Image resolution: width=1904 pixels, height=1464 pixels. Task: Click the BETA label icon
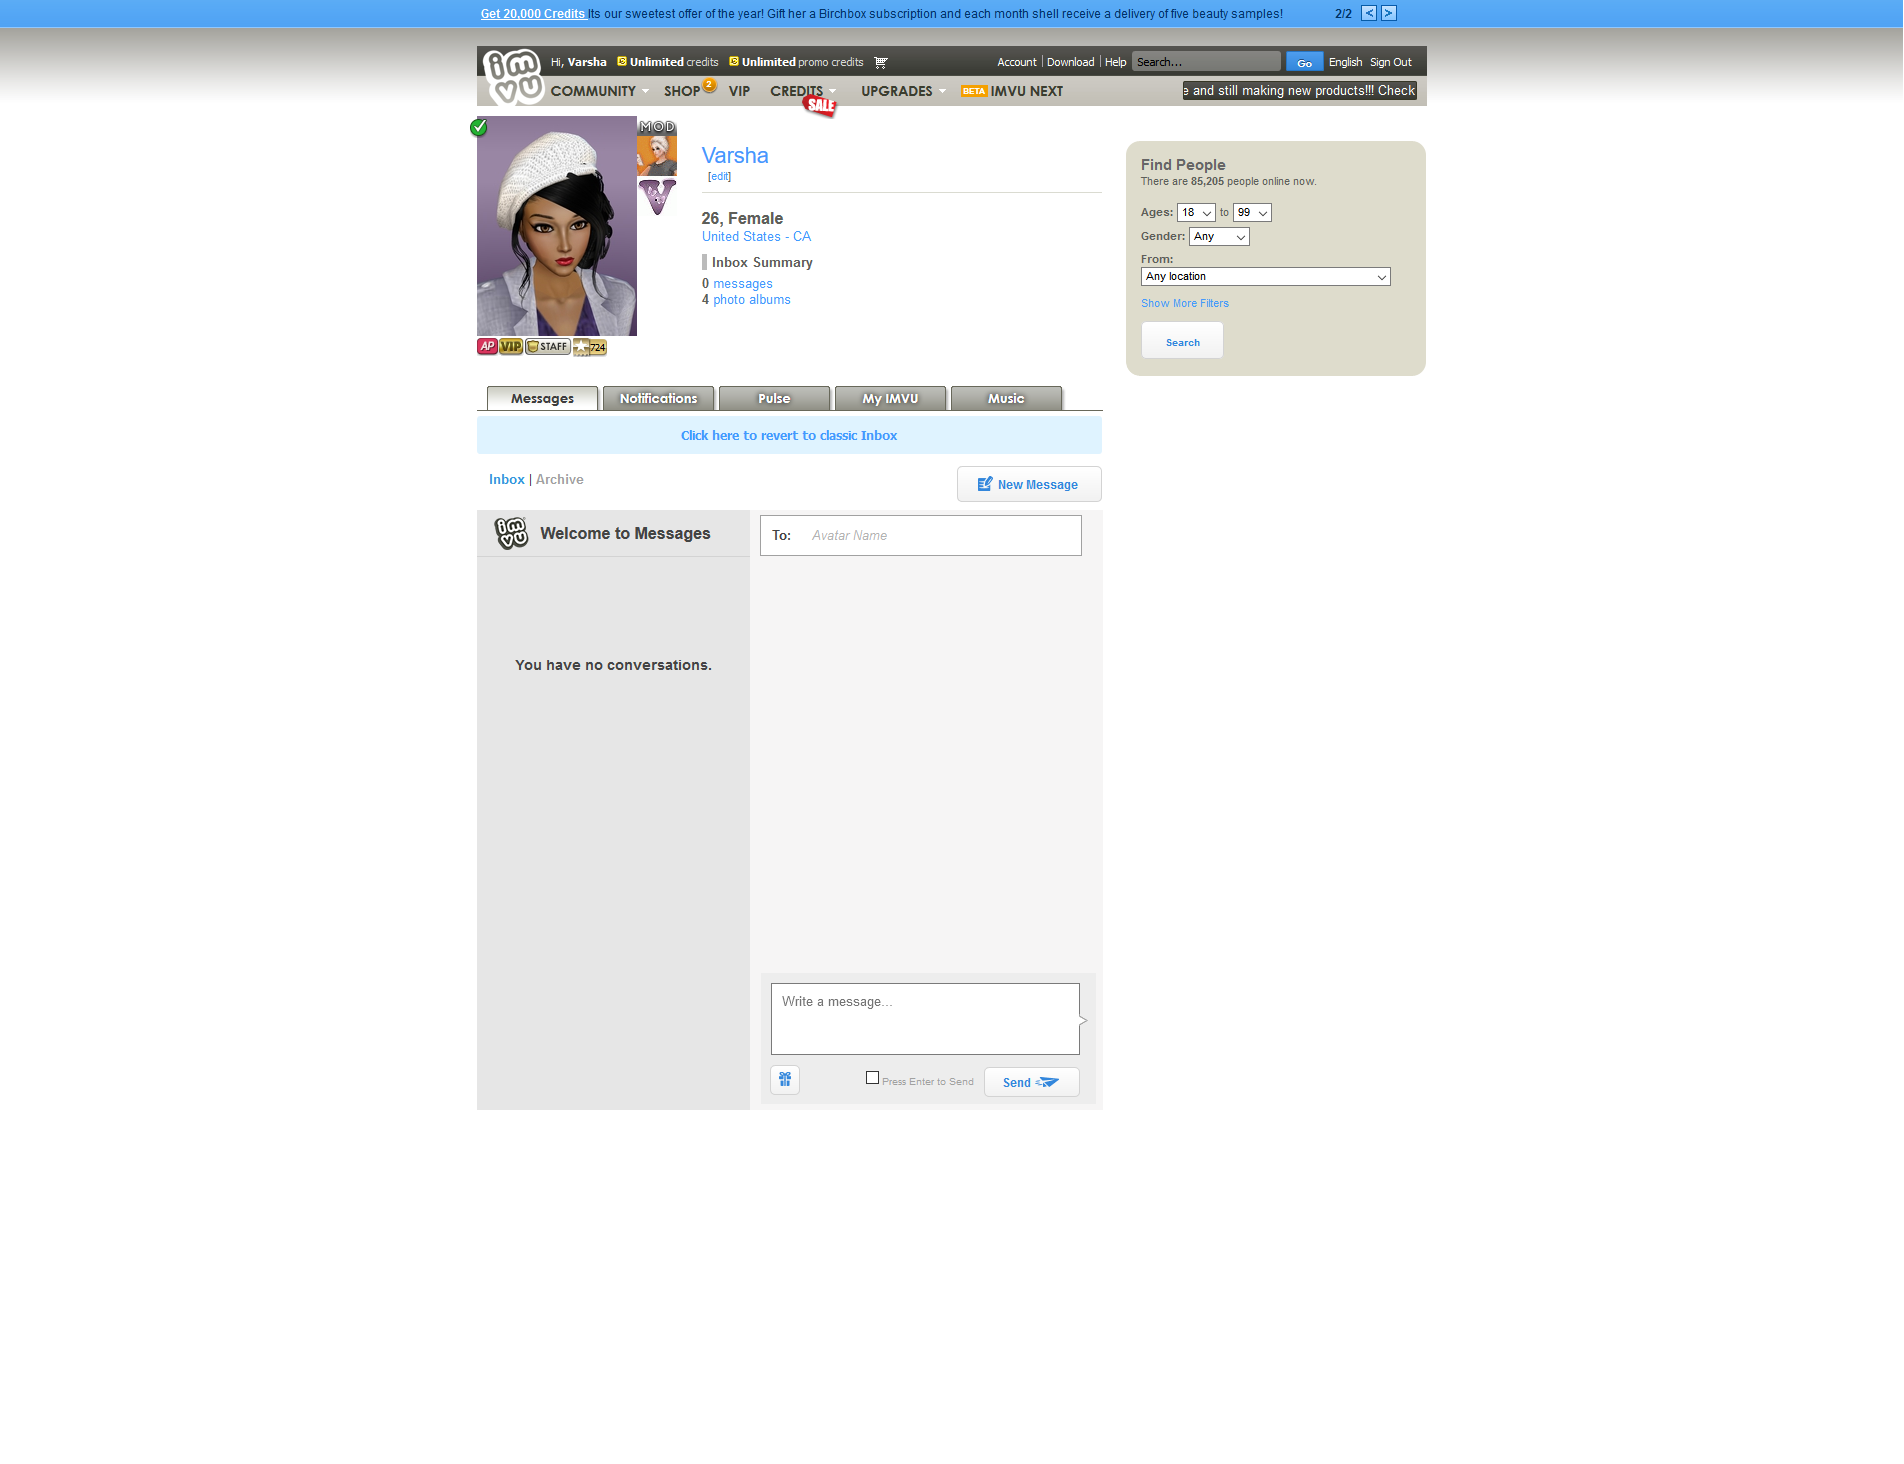(974, 91)
